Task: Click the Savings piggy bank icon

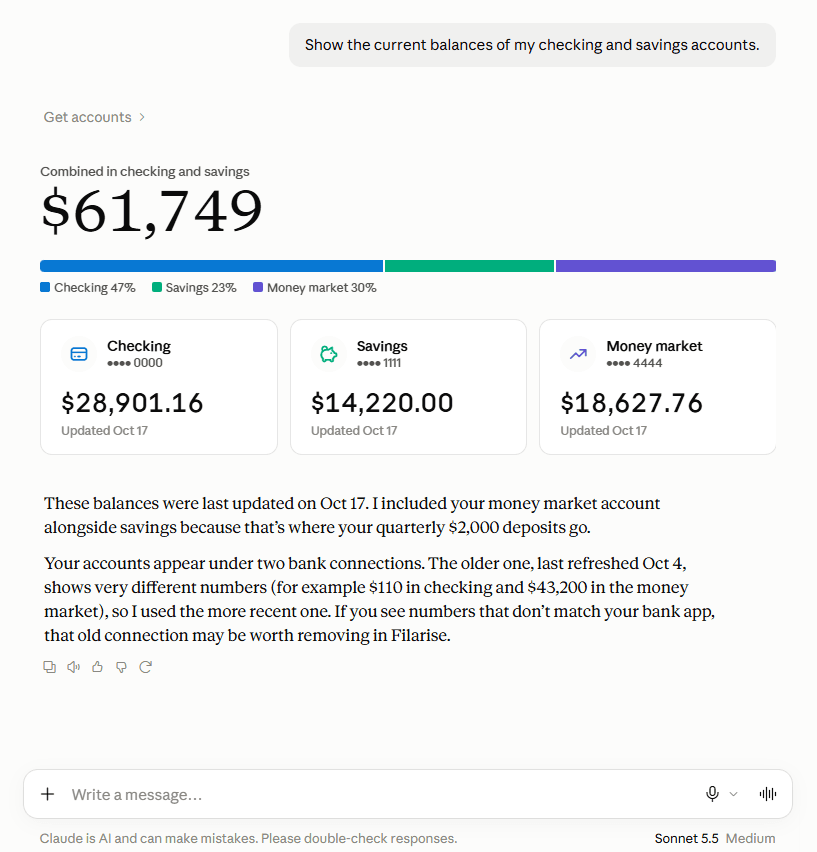Action: pyautogui.click(x=329, y=354)
